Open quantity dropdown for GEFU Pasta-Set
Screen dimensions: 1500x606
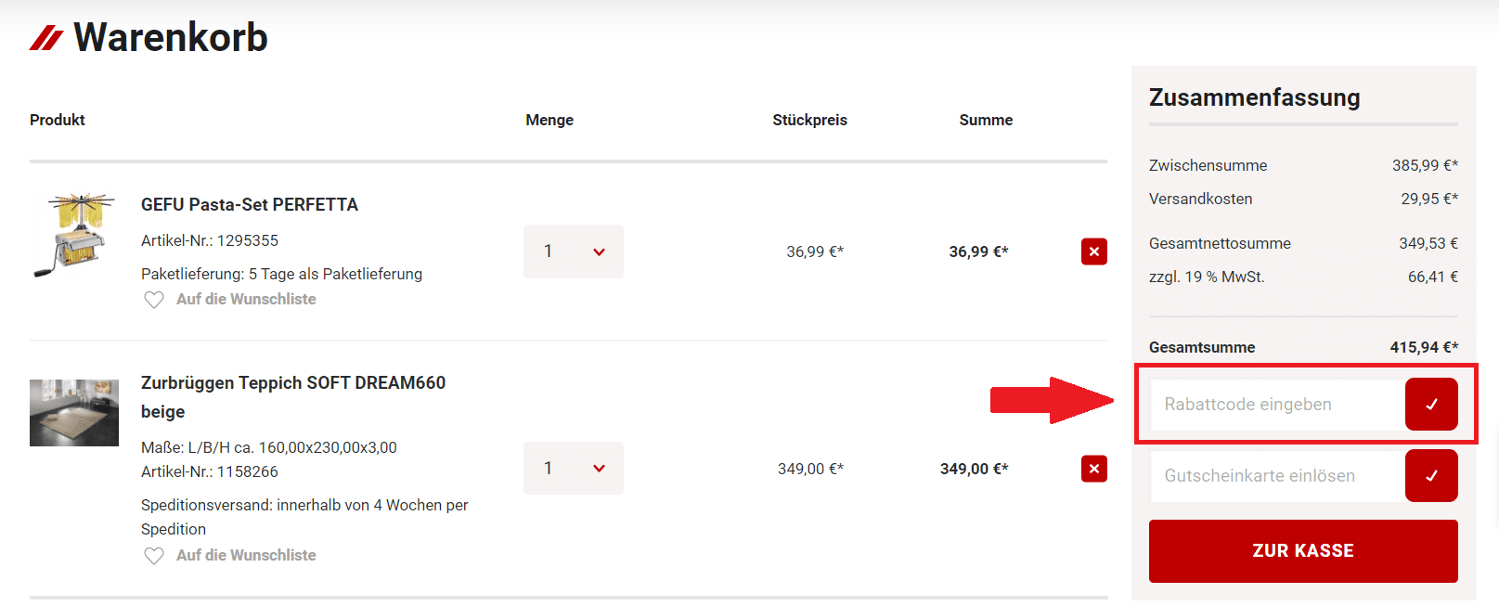click(573, 252)
